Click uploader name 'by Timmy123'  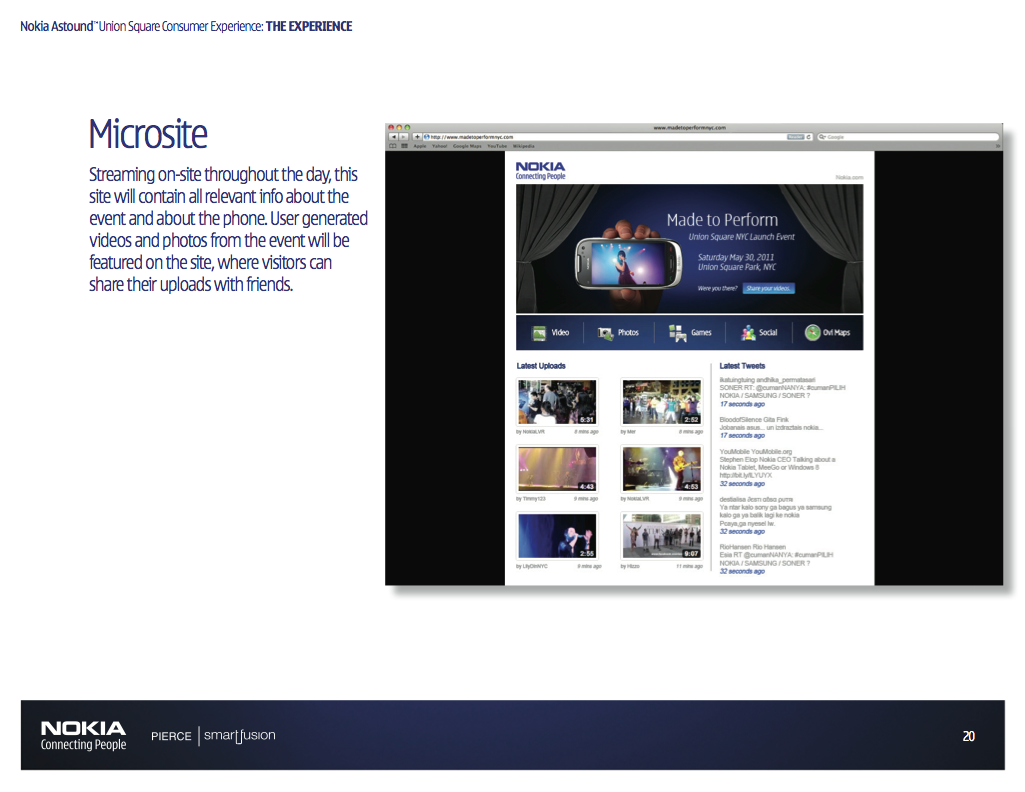tap(531, 499)
